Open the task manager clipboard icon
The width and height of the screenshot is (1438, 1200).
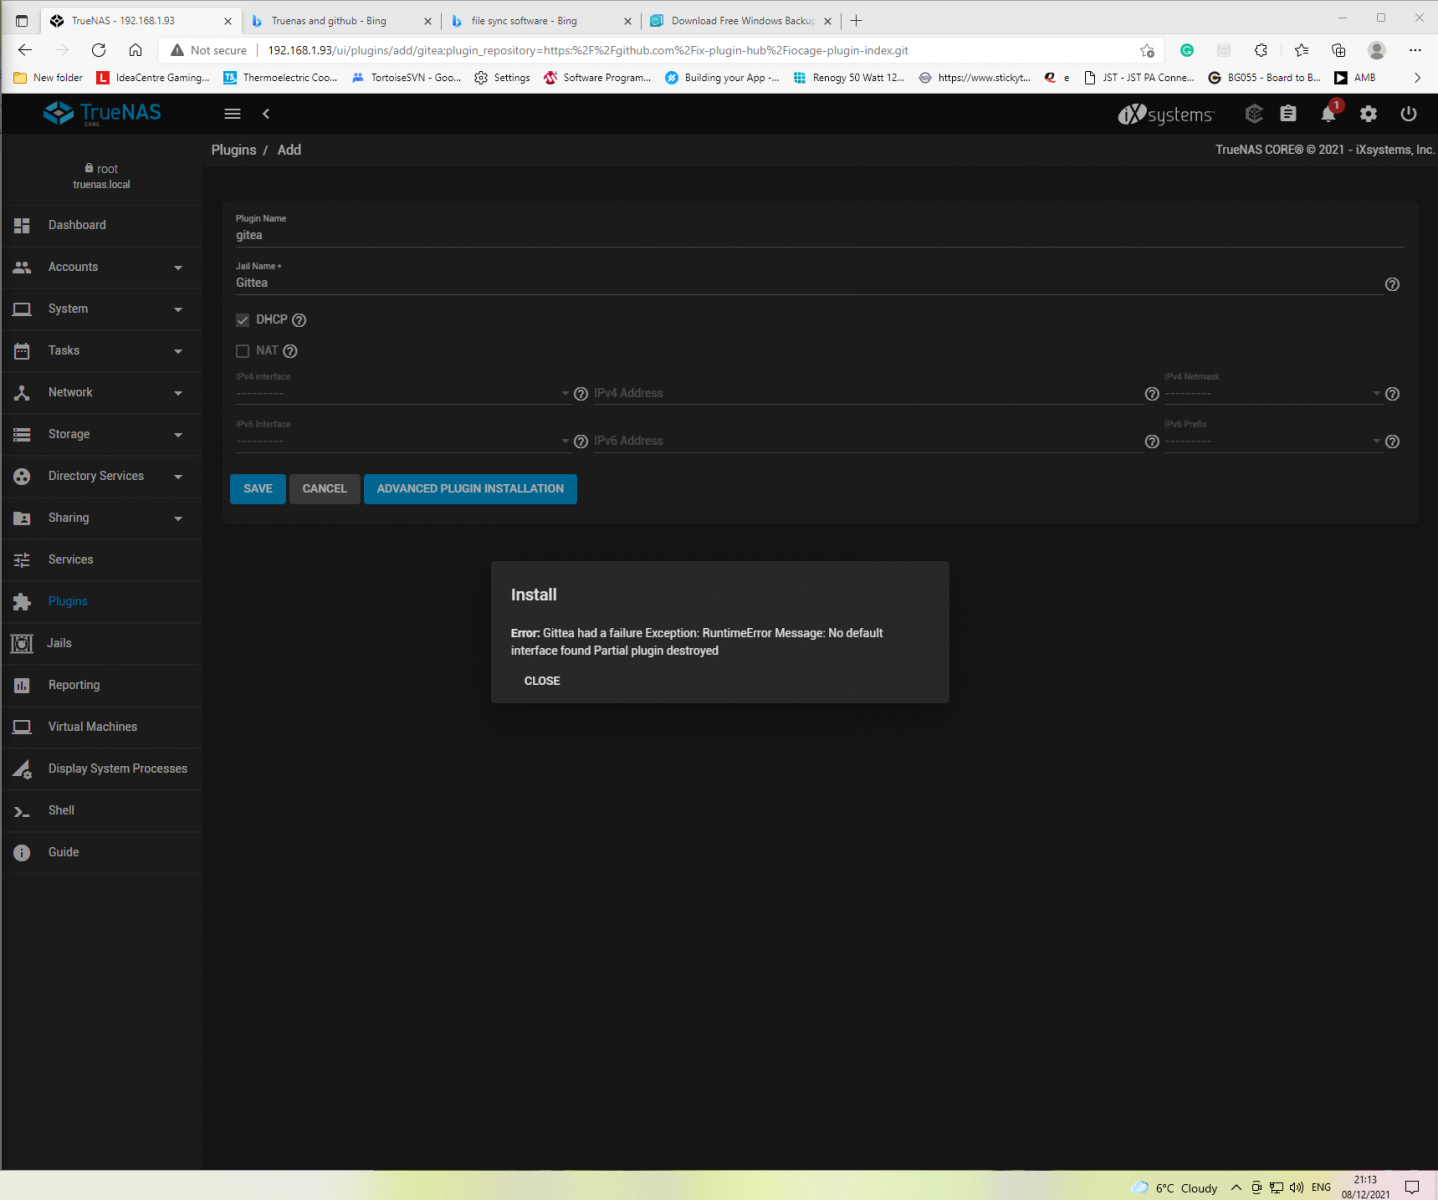(1288, 114)
